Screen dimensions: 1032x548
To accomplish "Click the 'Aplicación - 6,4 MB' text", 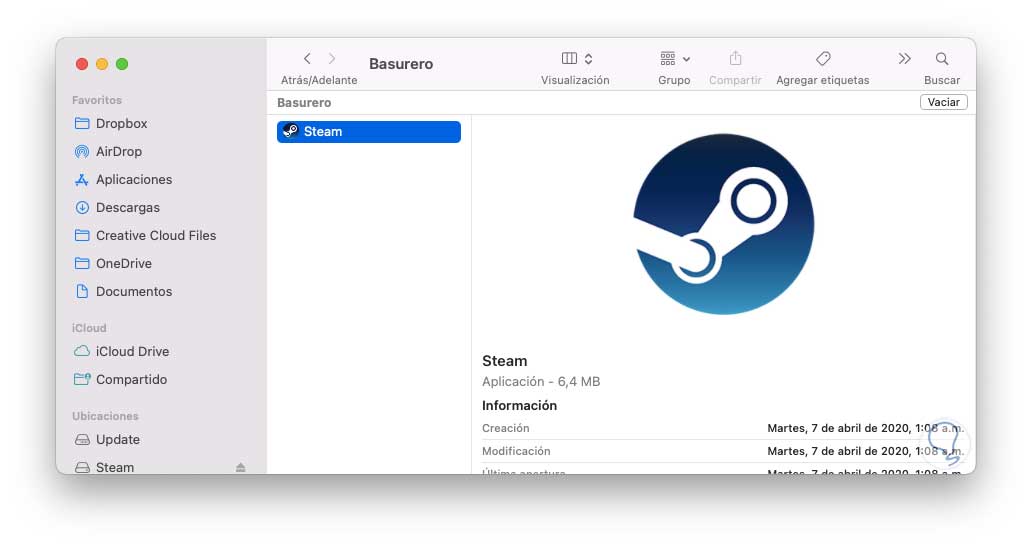I will pyautogui.click(x=541, y=382).
